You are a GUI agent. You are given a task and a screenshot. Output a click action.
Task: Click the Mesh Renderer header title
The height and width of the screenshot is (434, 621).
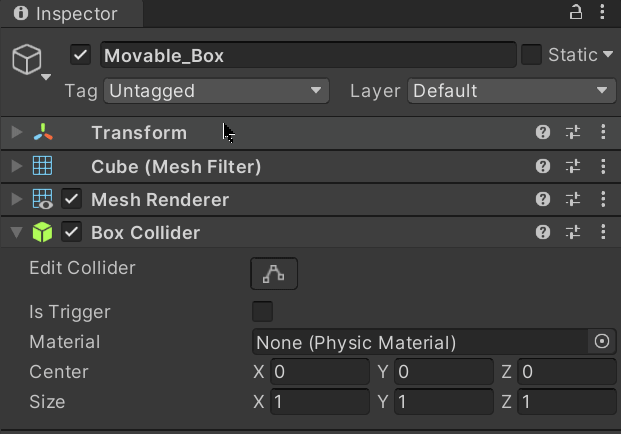(x=160, y=199)
